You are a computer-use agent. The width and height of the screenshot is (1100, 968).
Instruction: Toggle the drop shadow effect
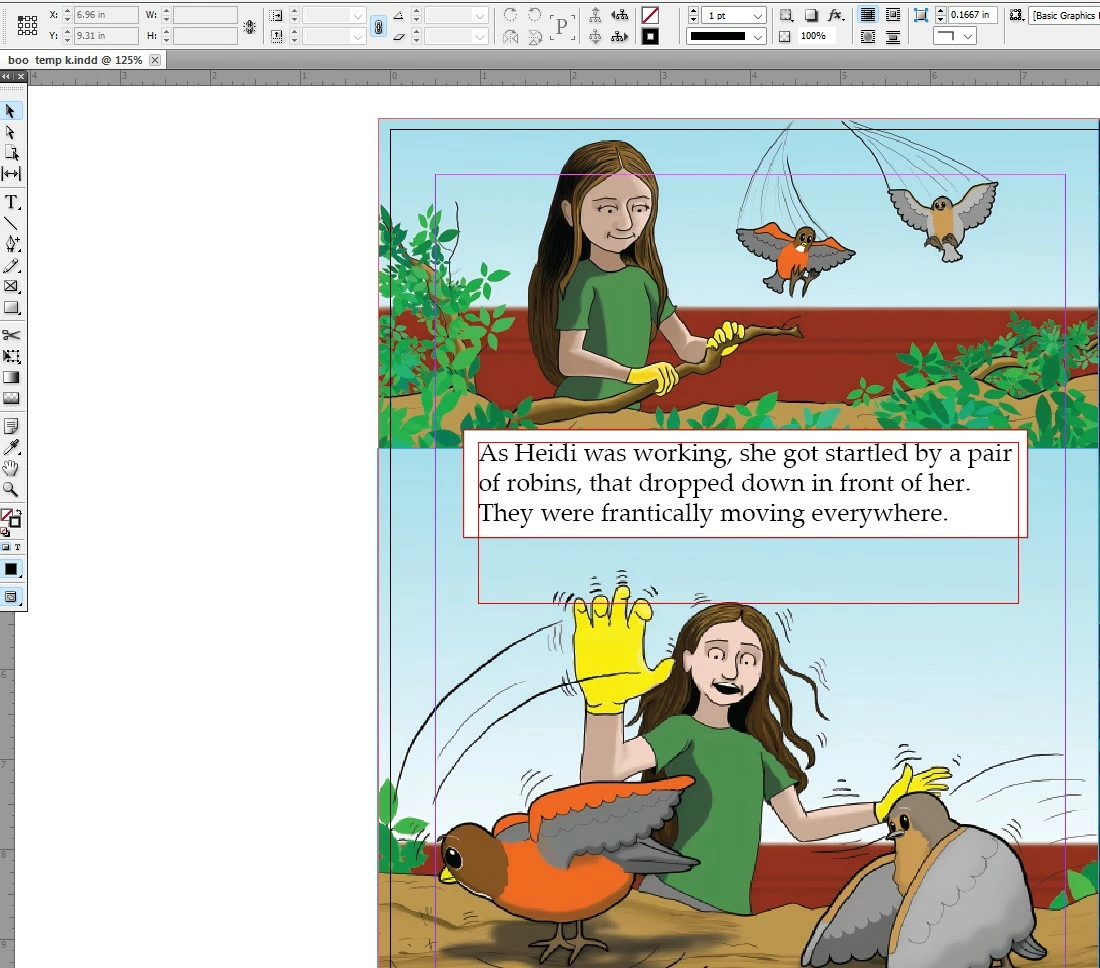click(x=811, y=15)
